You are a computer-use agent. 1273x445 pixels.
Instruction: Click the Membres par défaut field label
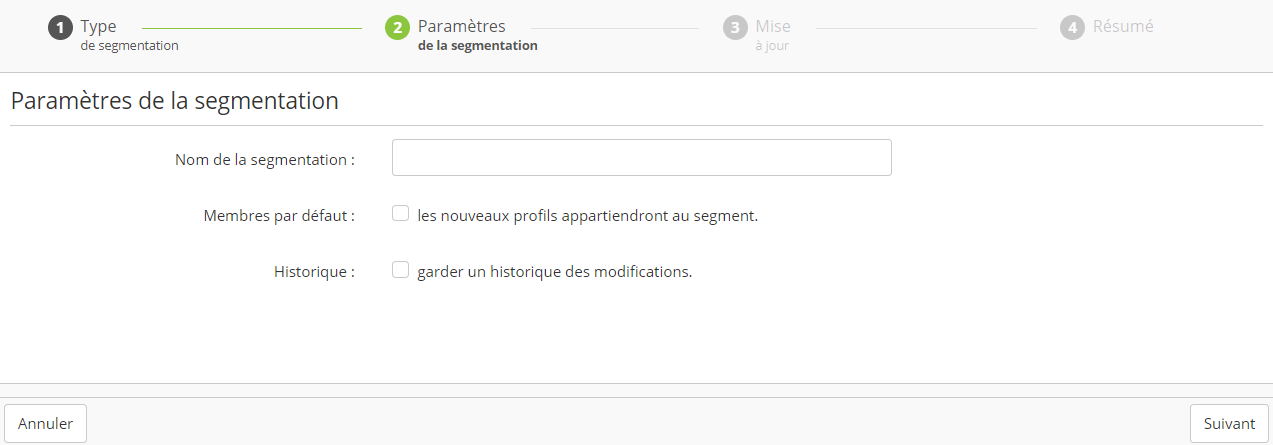coord(279,215)
